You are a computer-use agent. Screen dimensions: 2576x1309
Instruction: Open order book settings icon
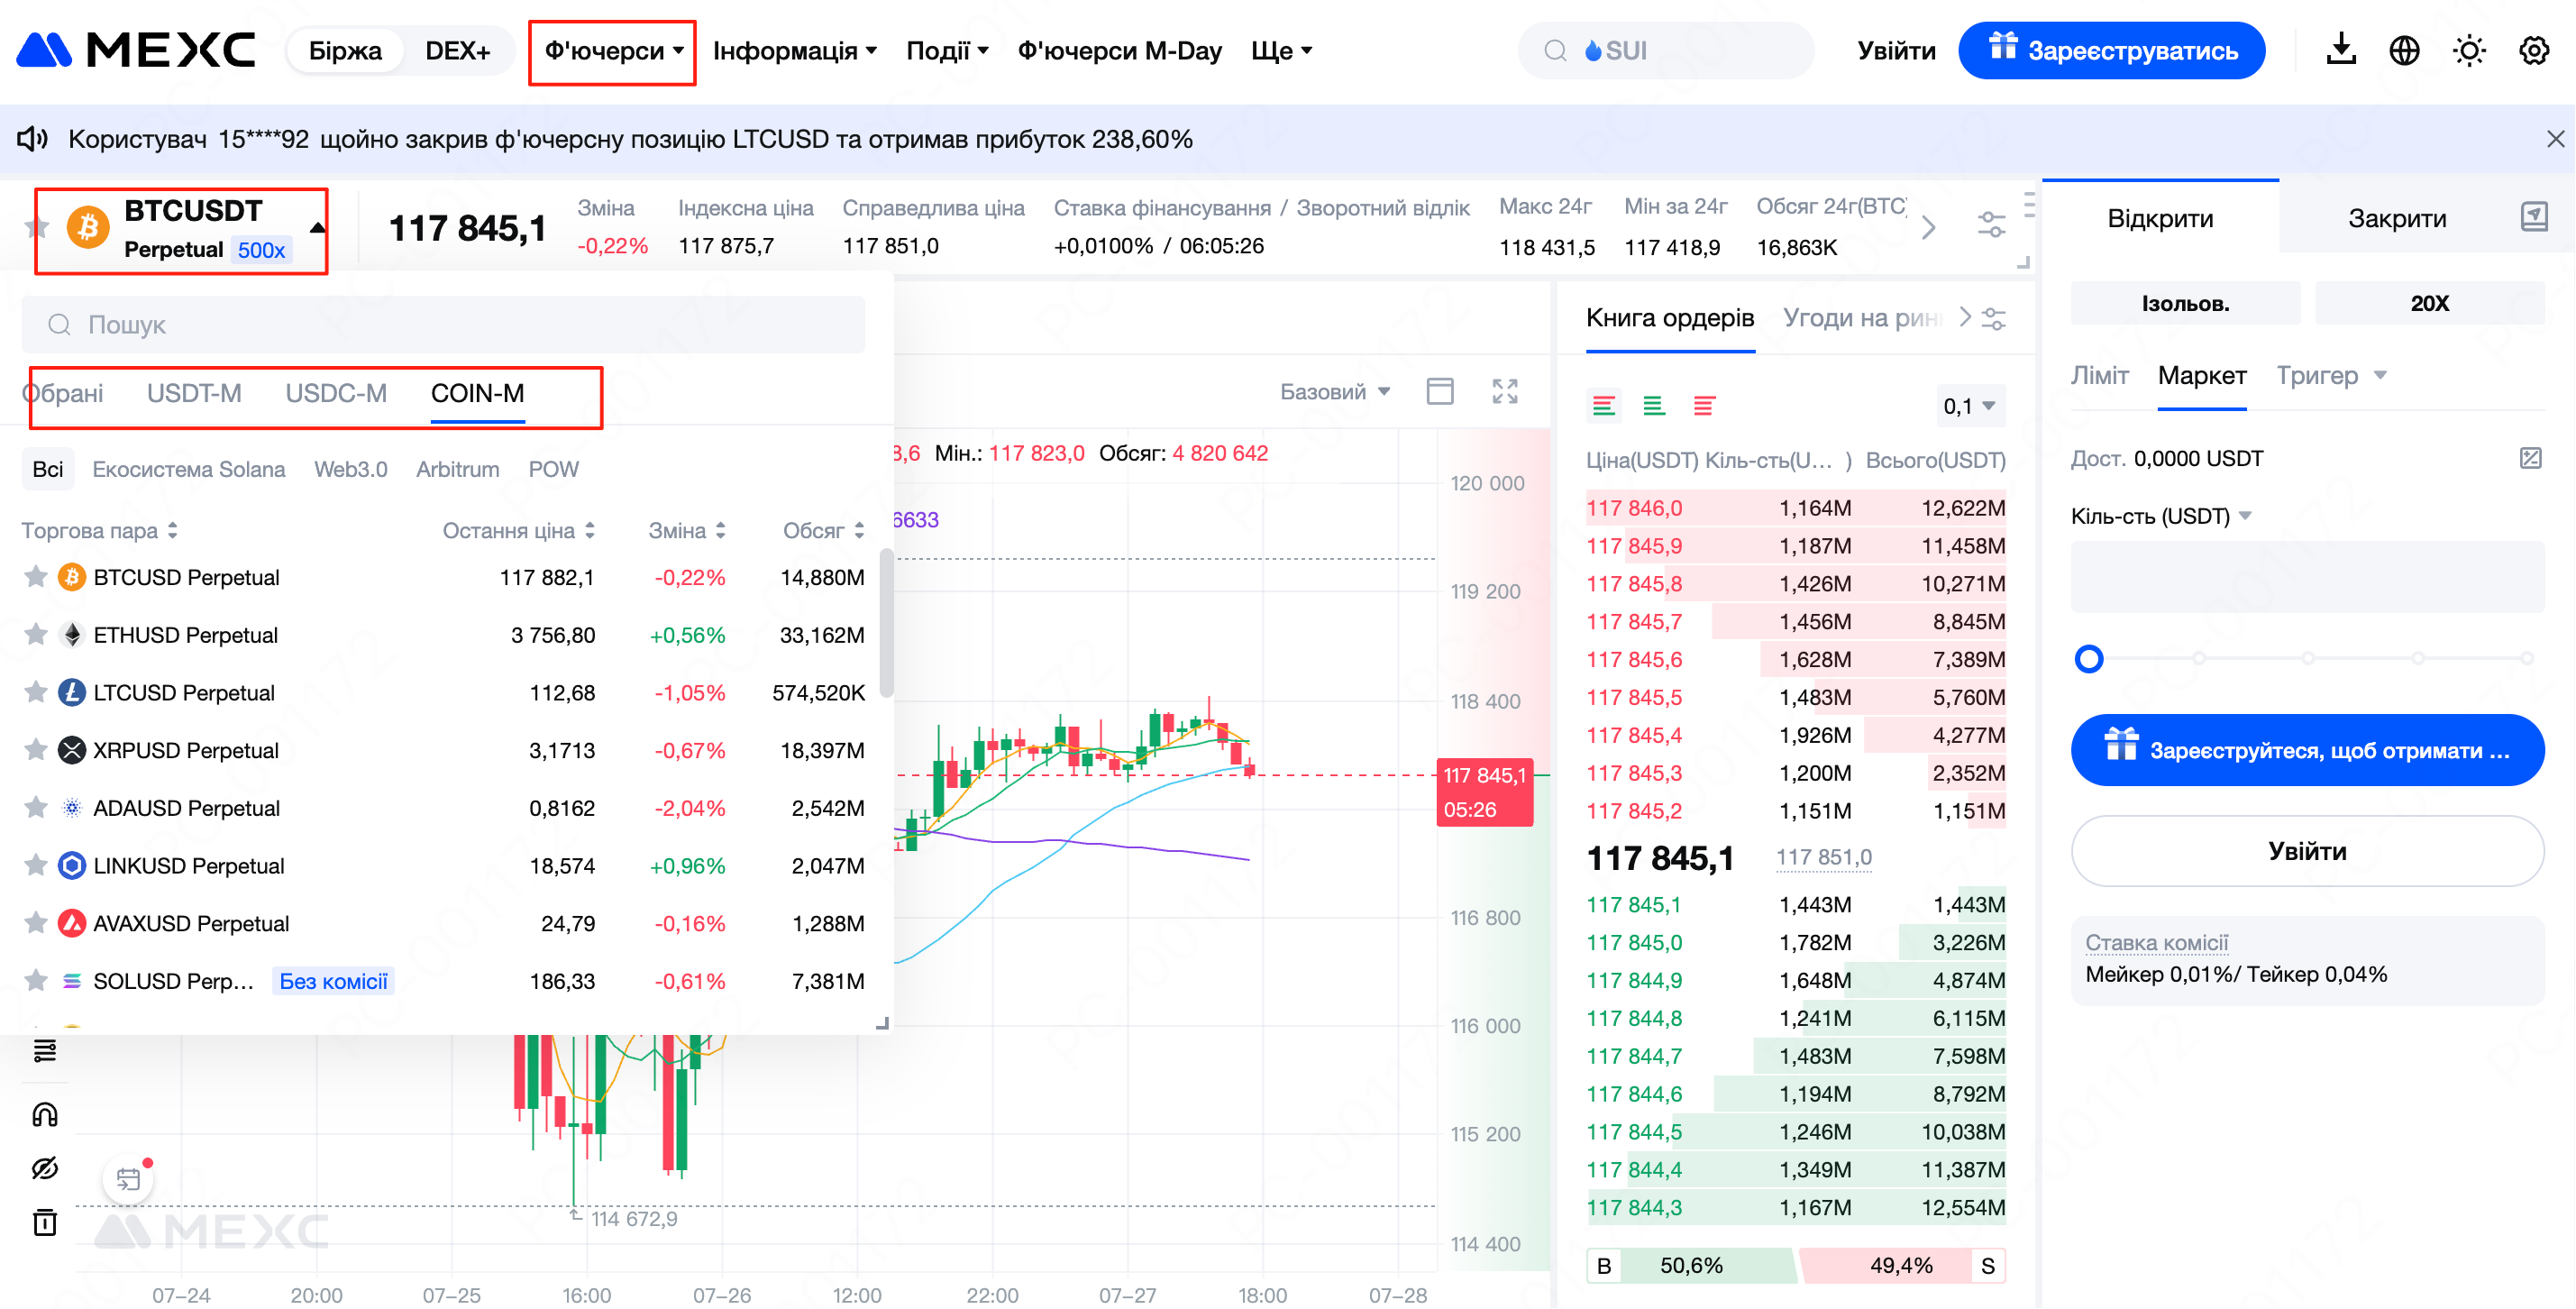1994,319
